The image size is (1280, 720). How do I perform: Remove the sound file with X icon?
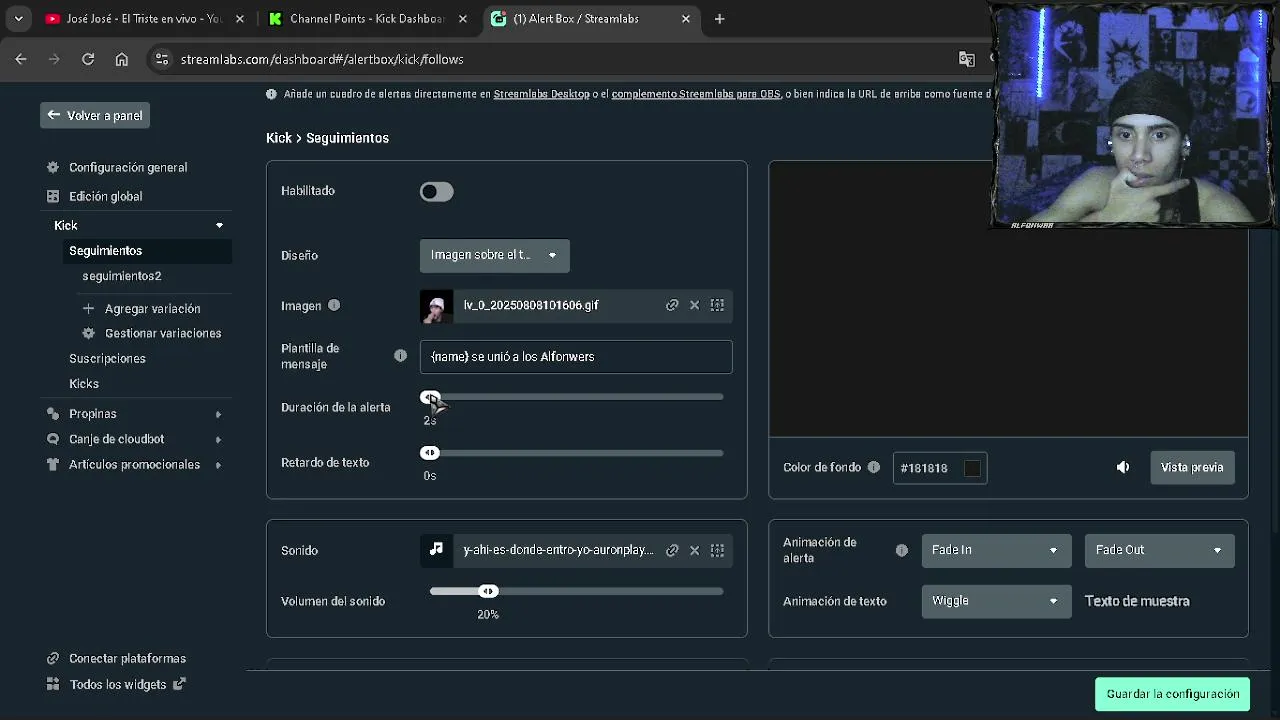[x=694, y=550]
